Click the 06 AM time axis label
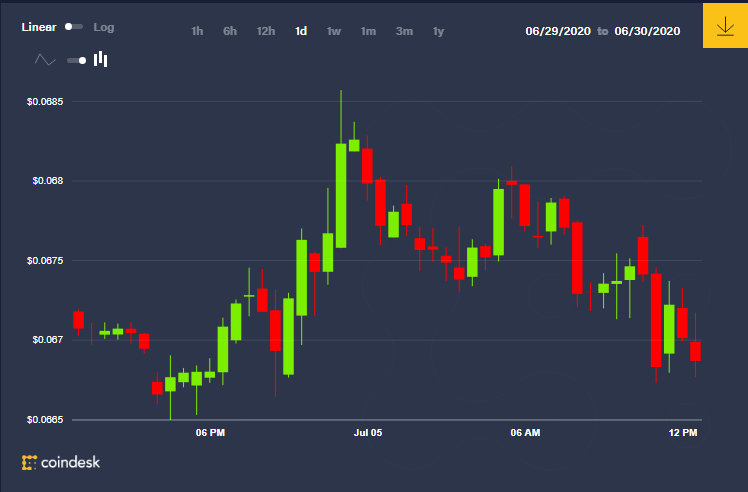 click(525, 433)
